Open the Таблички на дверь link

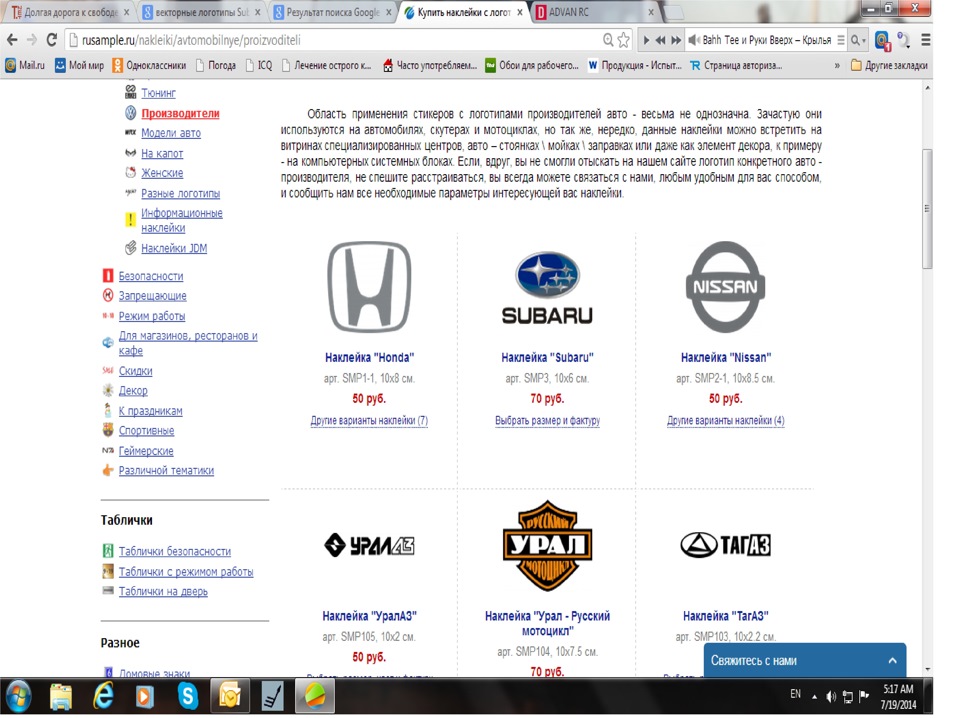[x=163, y=591]
